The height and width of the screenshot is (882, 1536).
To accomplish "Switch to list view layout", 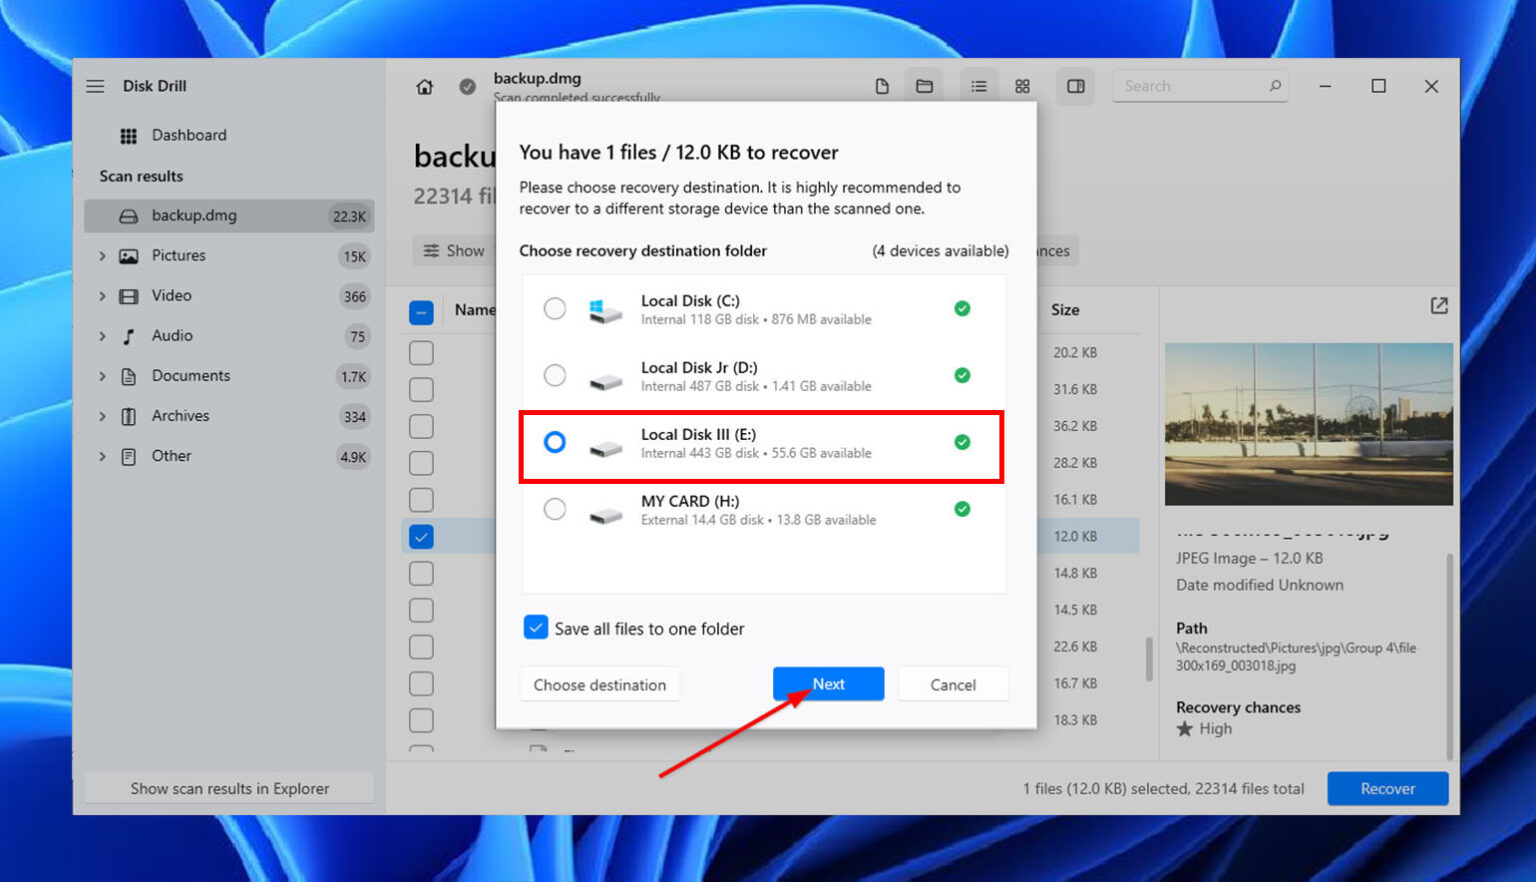I will (x=979, y=86).
